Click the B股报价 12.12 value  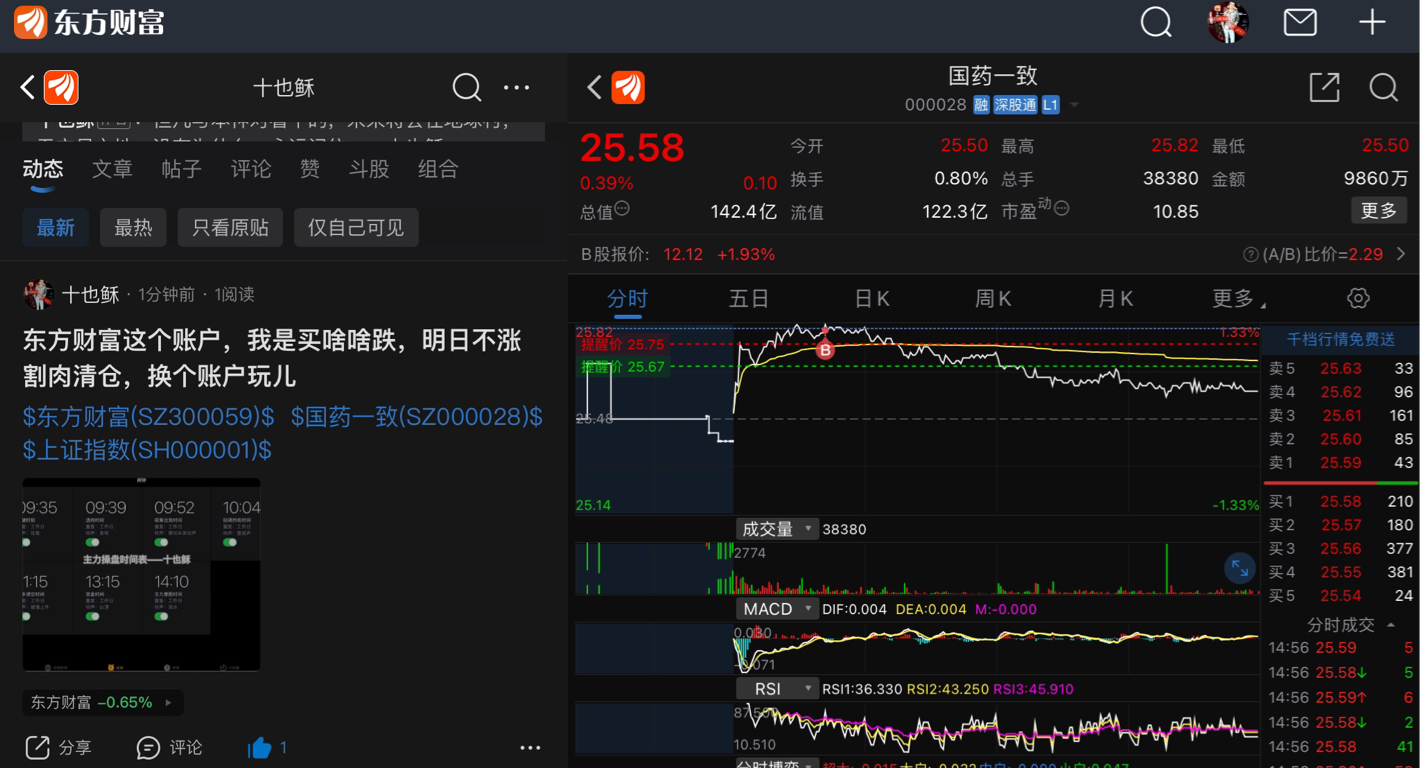[683, 255]
